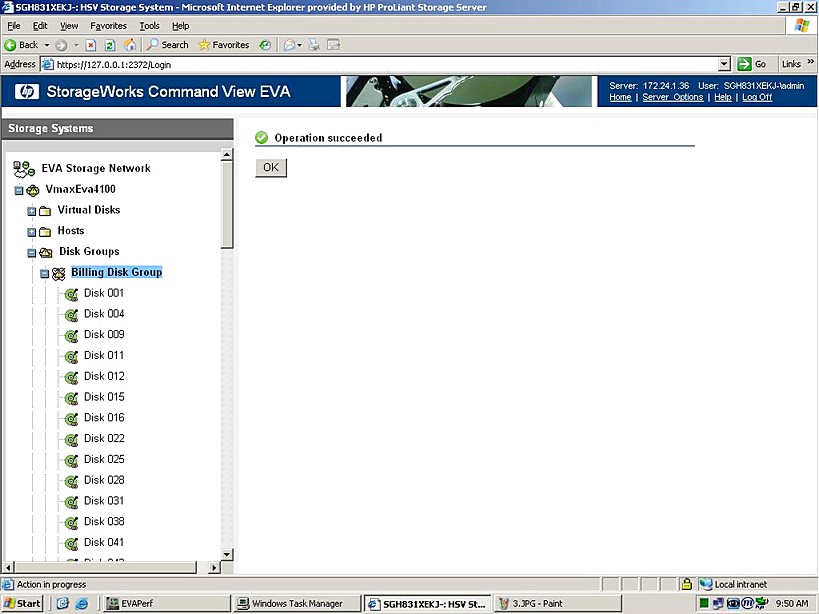Click the Disk 009 icon
819x614 pixels.
[x=71, y=336]
